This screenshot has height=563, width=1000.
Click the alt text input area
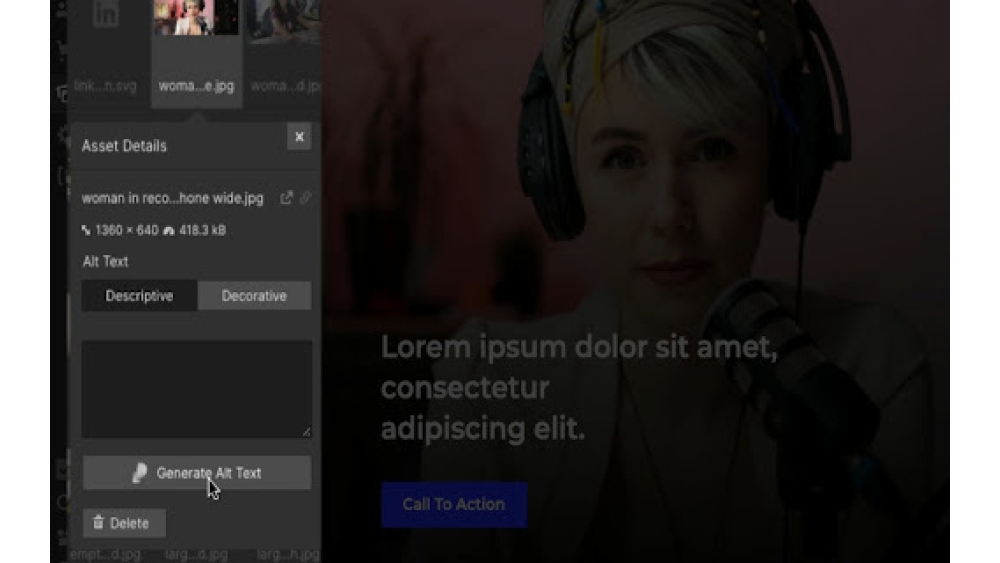click(196, 389)
